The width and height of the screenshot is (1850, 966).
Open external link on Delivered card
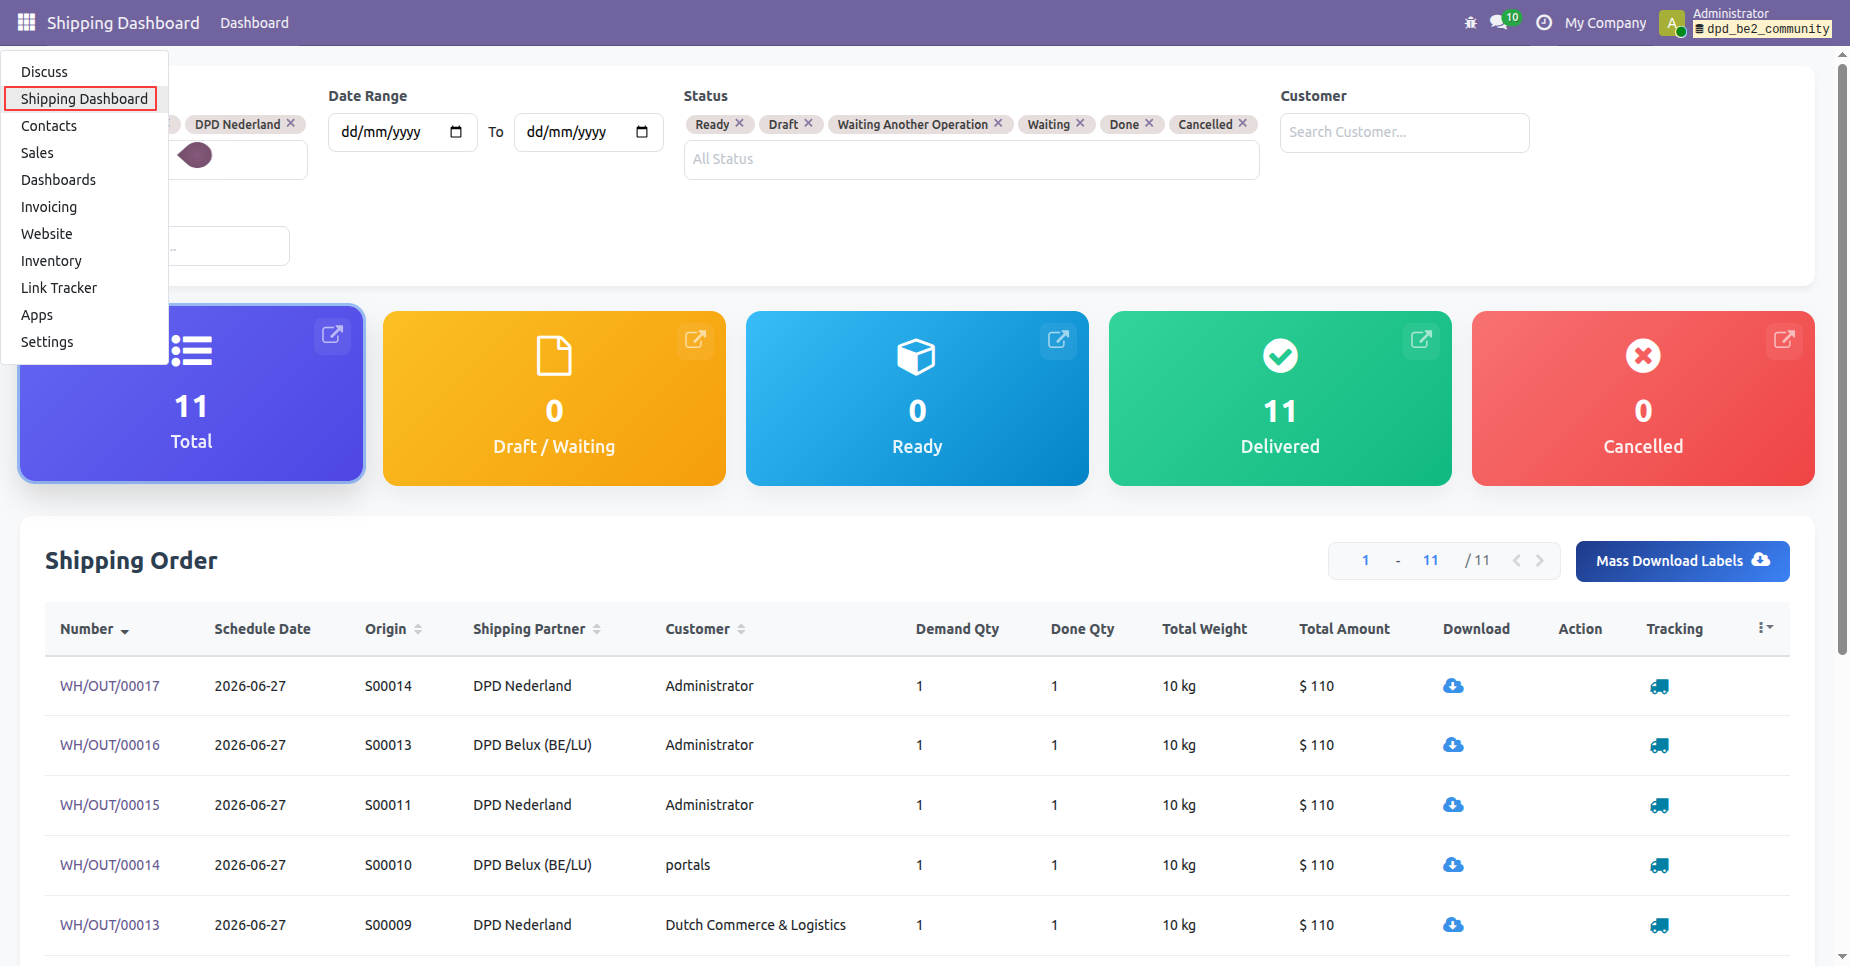click(1421, 339)
